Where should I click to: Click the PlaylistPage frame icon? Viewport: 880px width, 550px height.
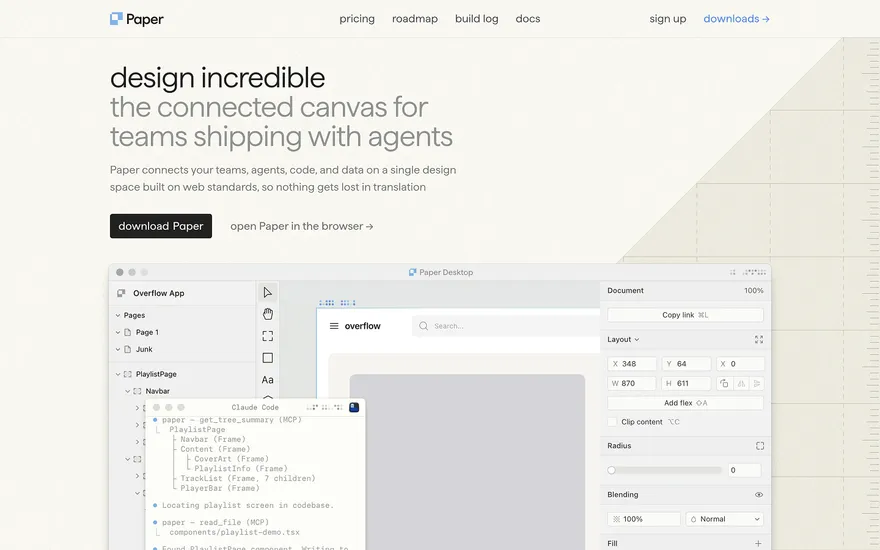(127, 374)
